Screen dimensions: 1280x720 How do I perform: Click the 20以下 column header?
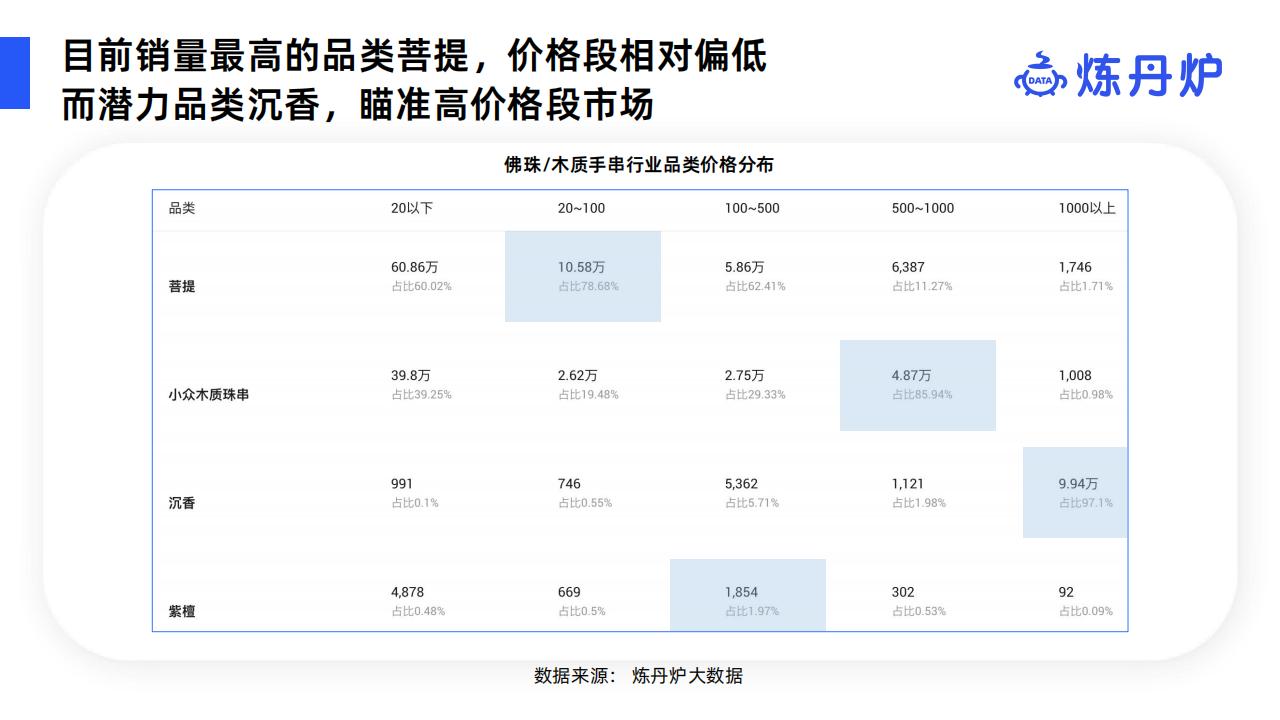click(x=412, y=208)
